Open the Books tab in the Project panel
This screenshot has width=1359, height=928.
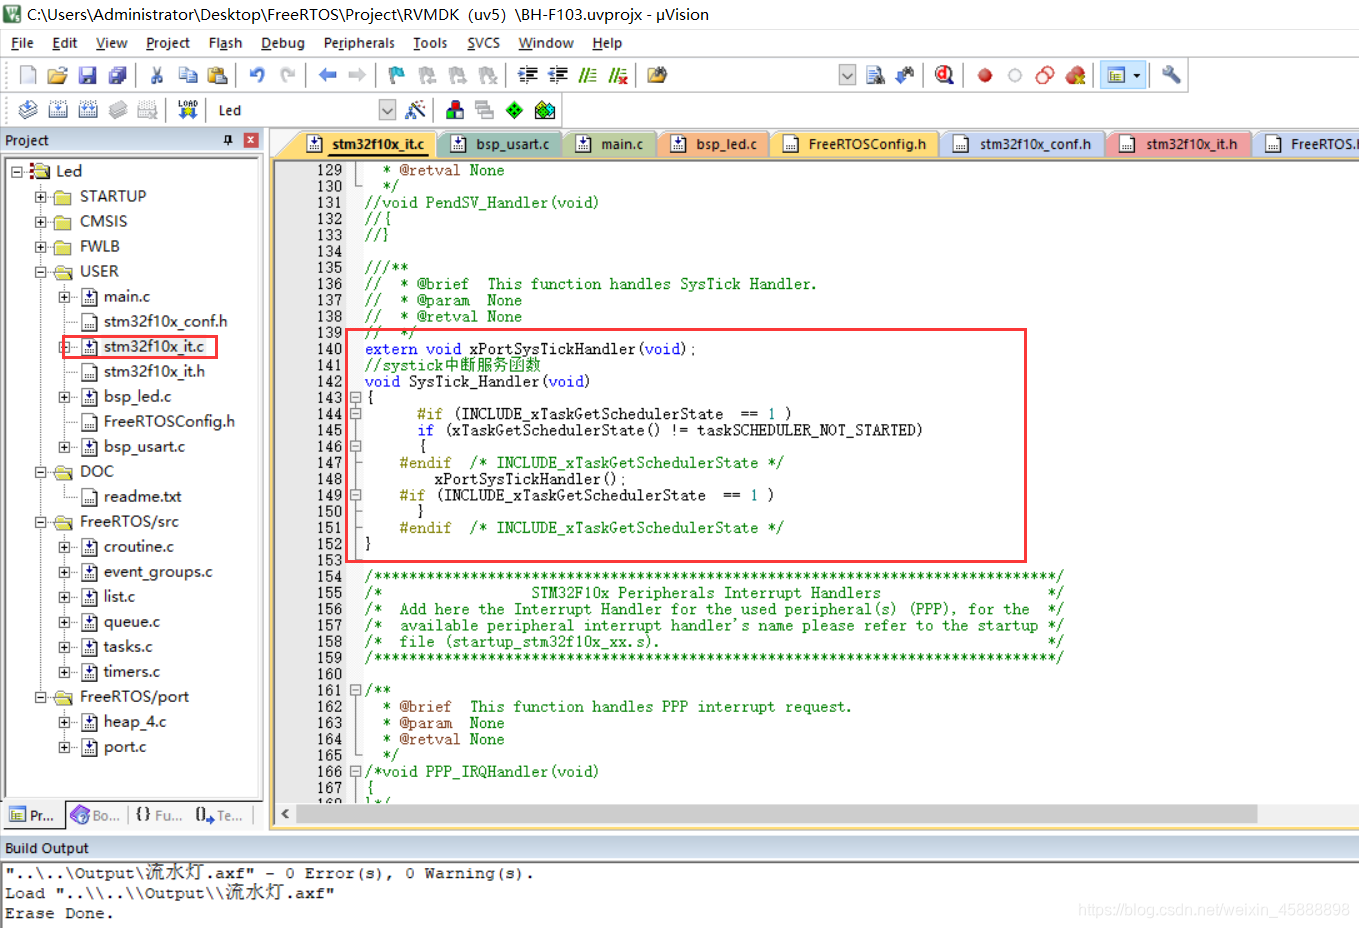[x=95, y=815]
